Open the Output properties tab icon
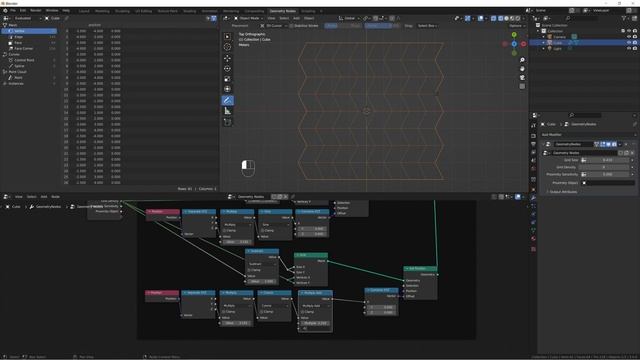 pos(533,144)
